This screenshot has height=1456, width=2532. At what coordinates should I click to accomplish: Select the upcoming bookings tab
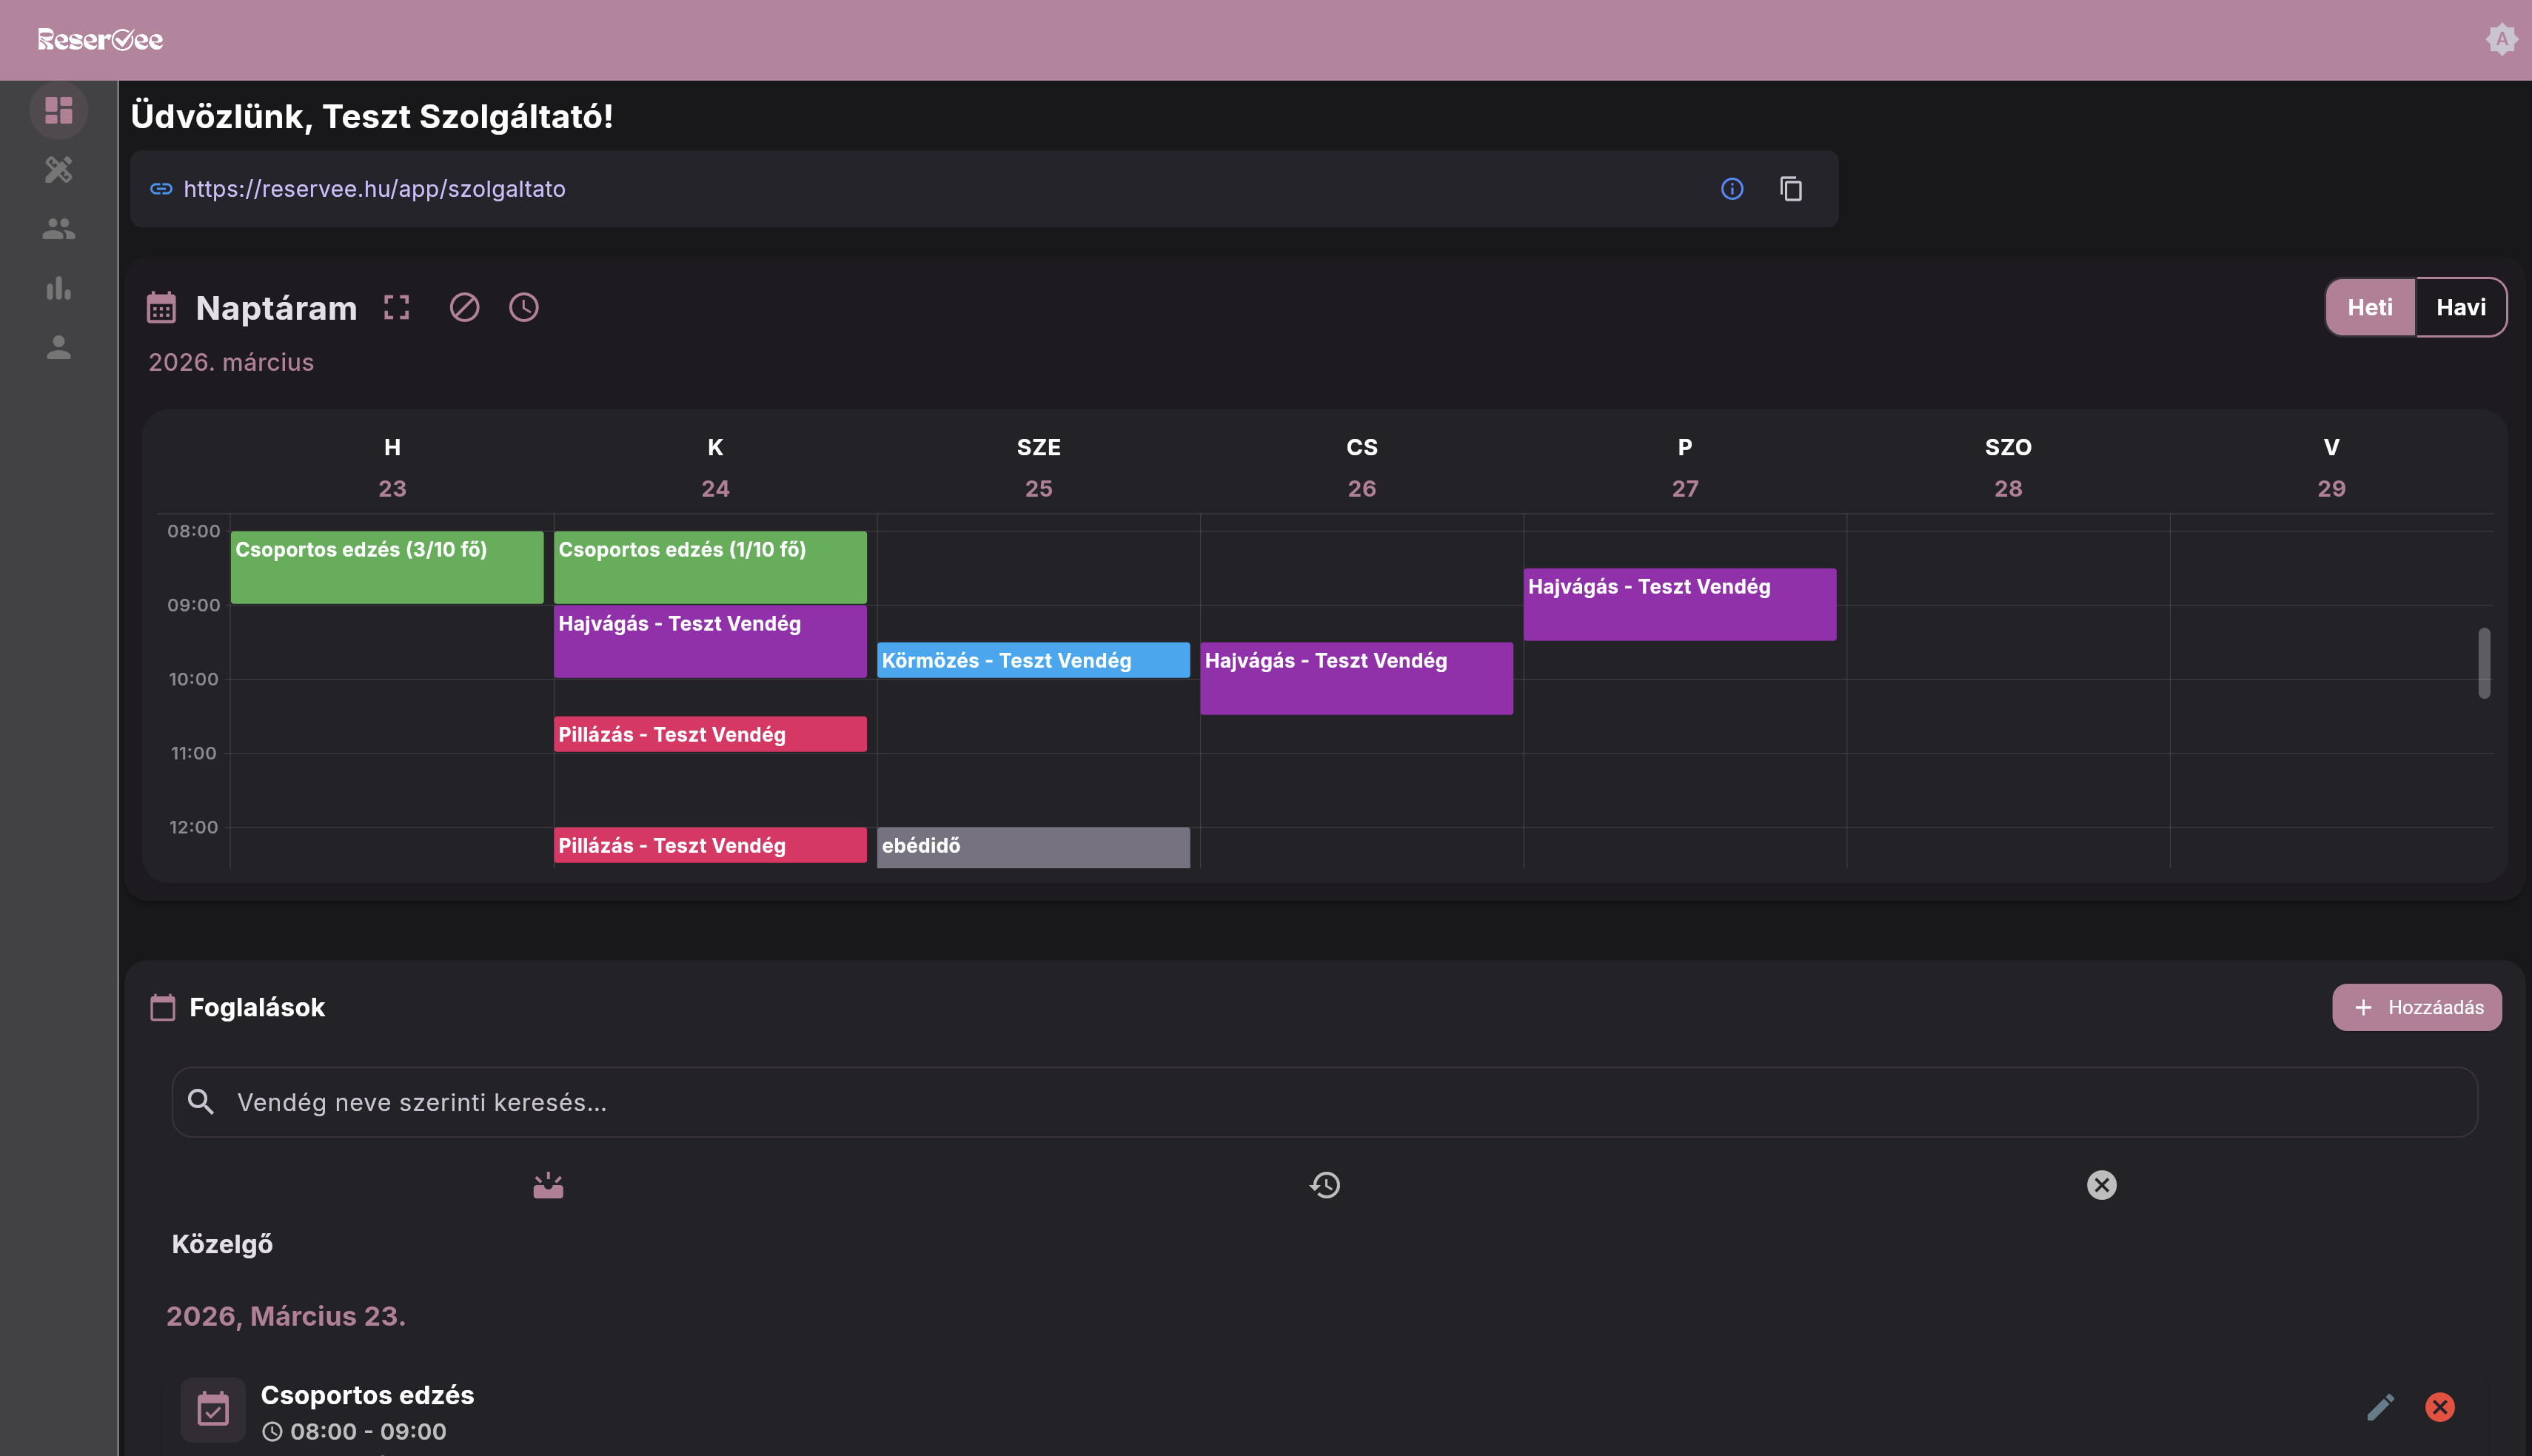pos(548,1185)
